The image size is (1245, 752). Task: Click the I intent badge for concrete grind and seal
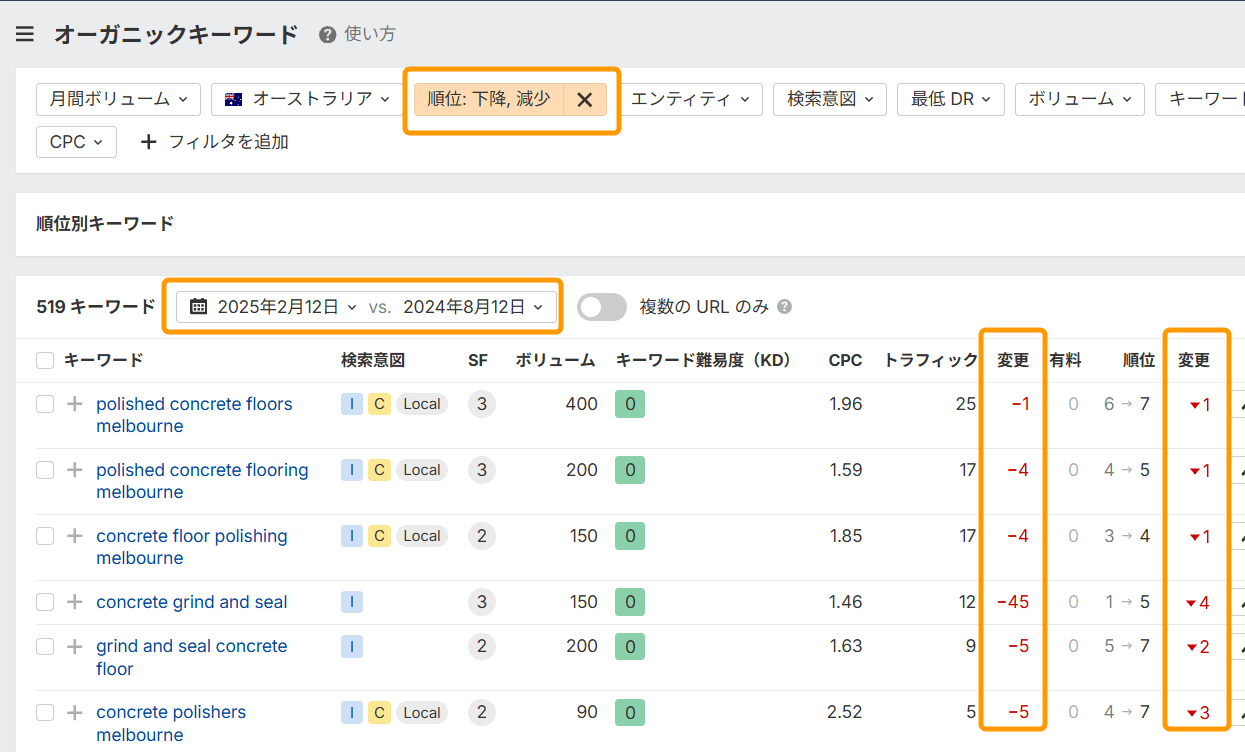[x=351, y=601]
